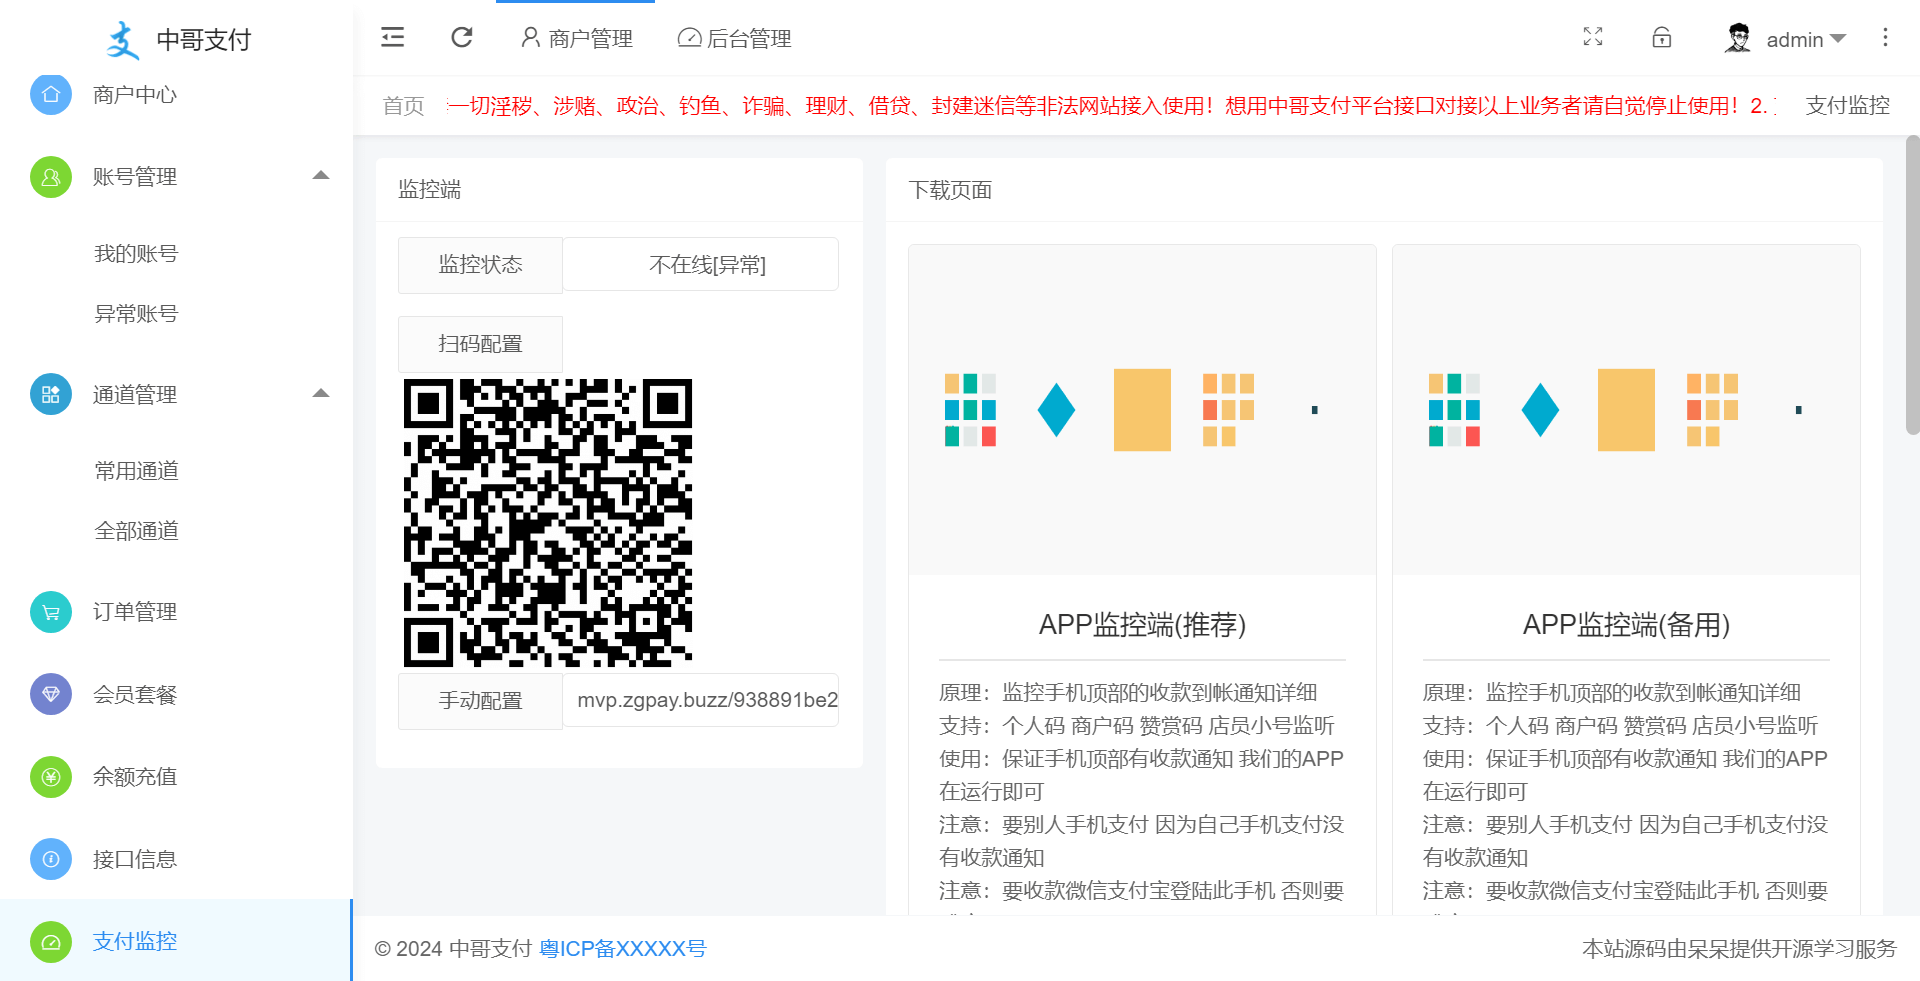The image size is (1920, 981).
Task: Click the 会员套餐 diamond icon
Action: tap(51, 694)
